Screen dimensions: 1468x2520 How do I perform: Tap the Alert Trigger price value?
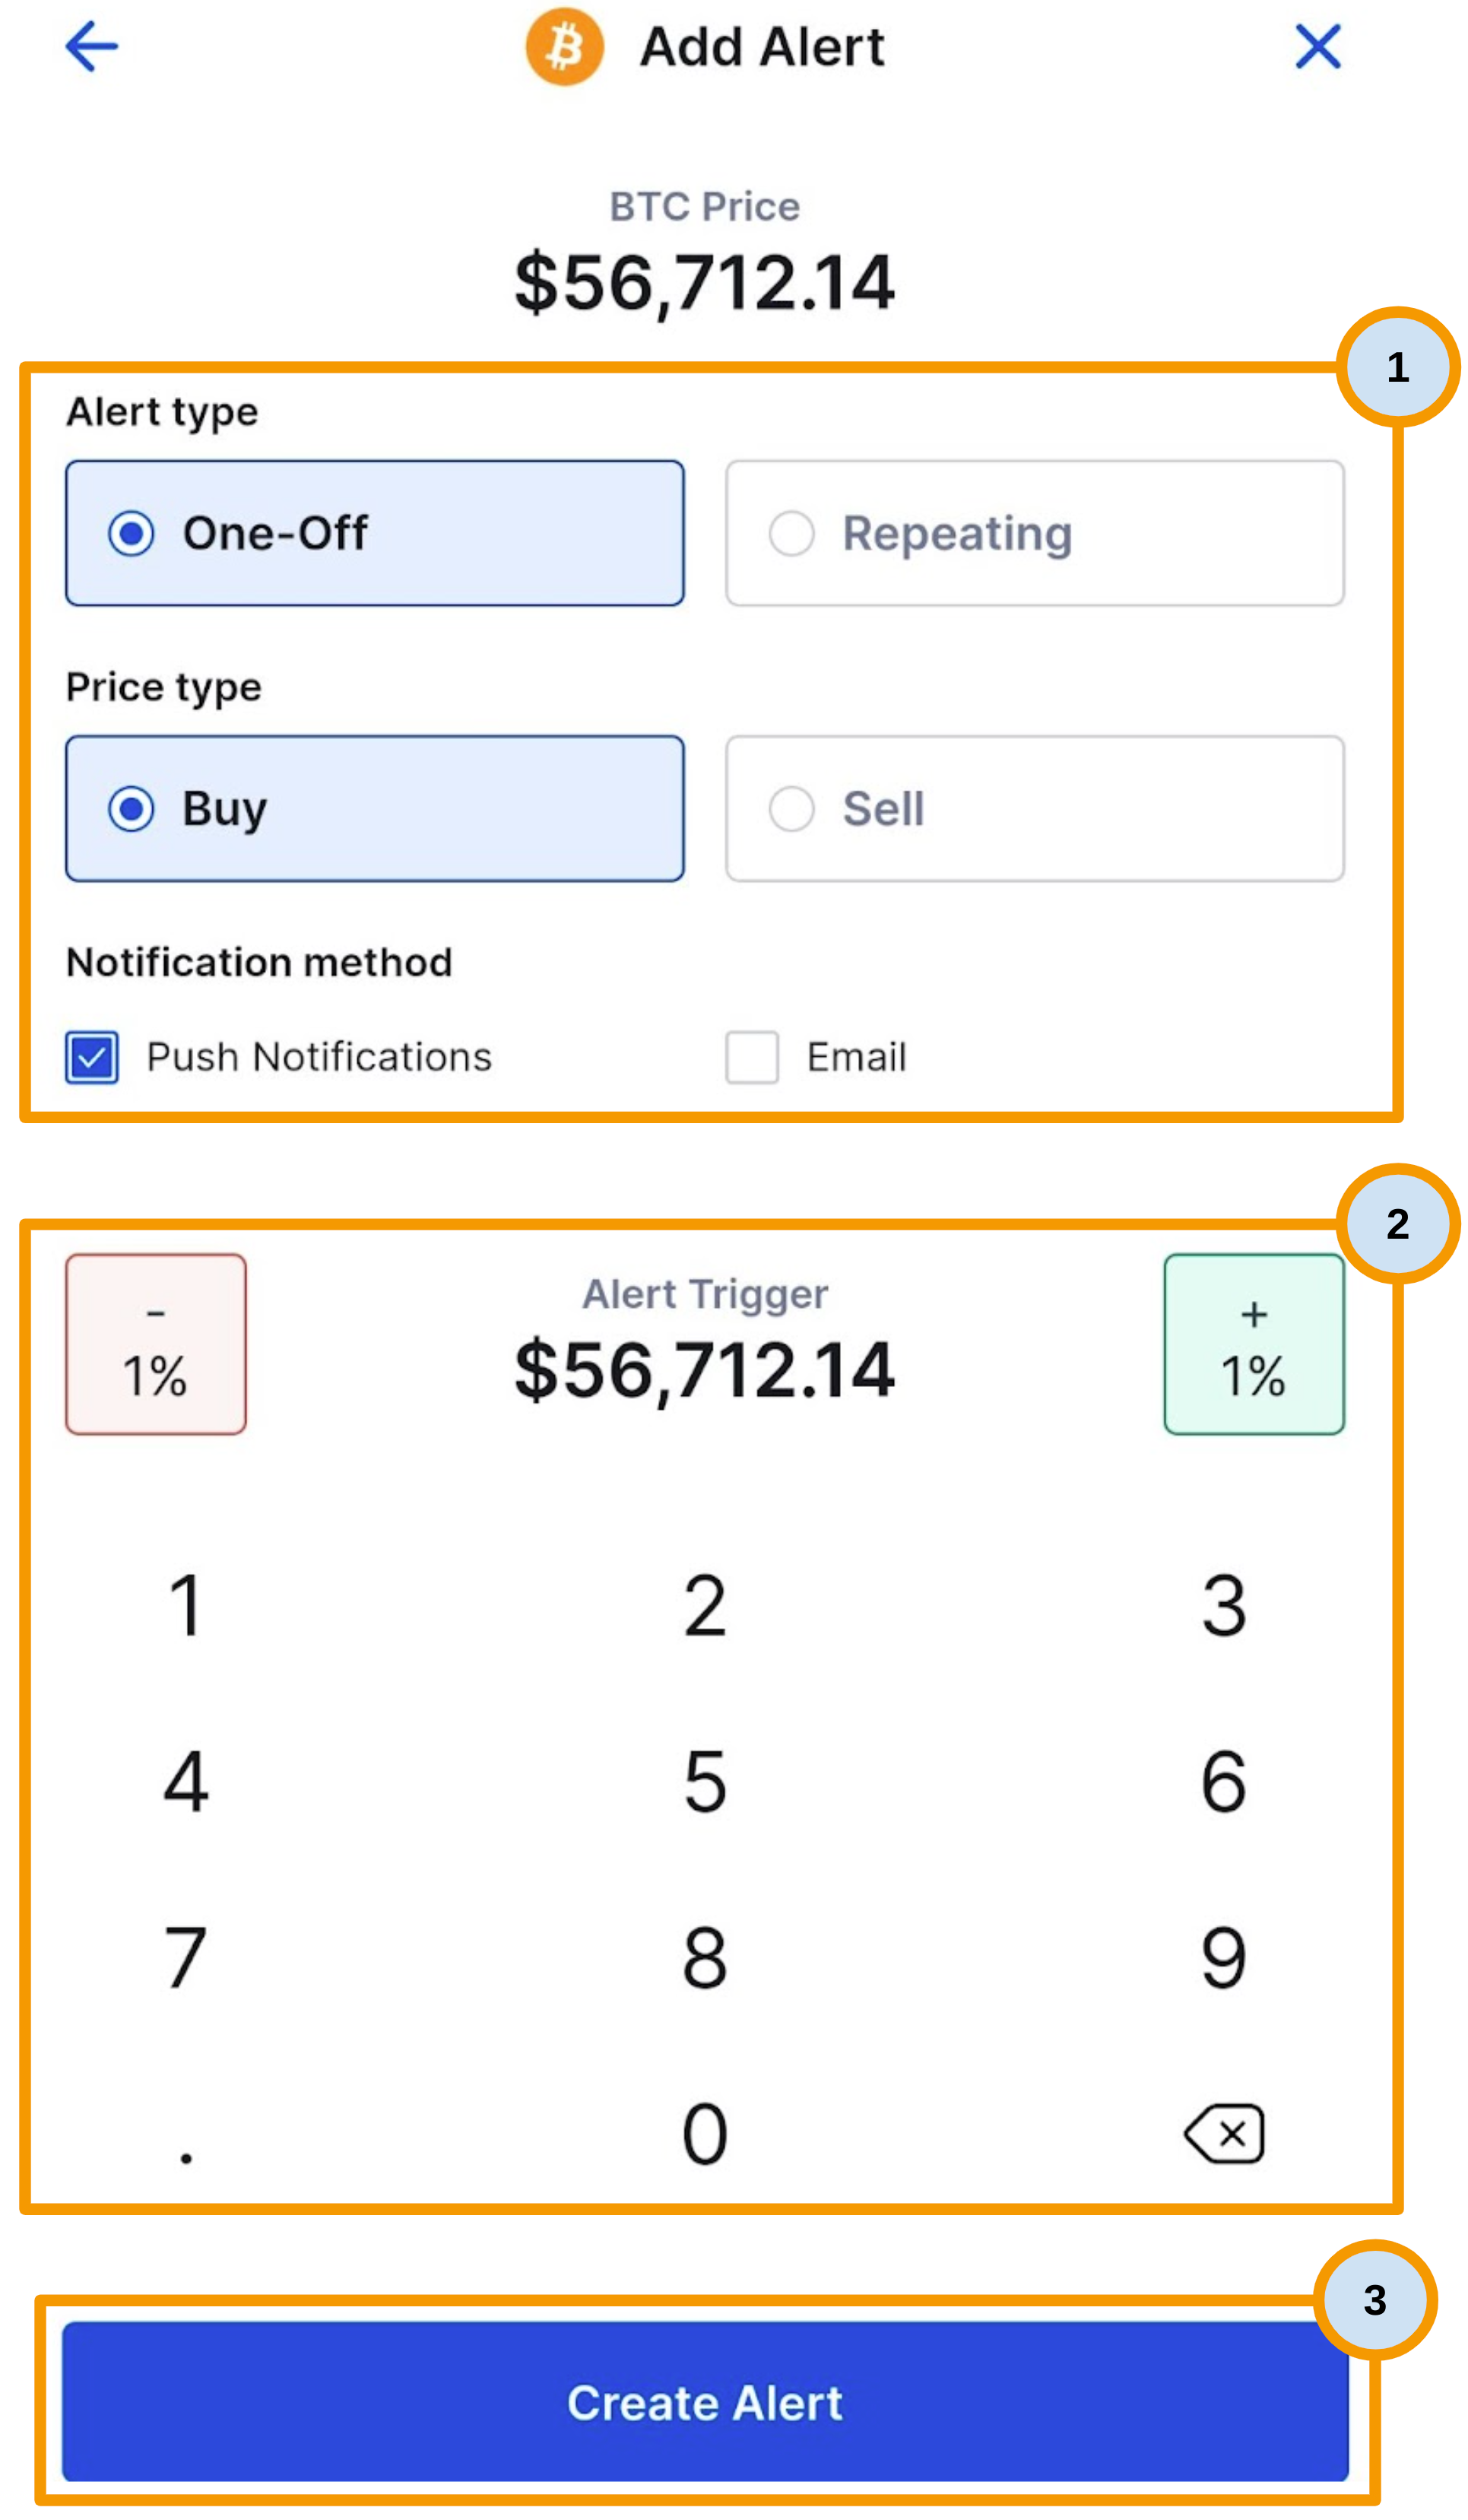coord(704,1375)
